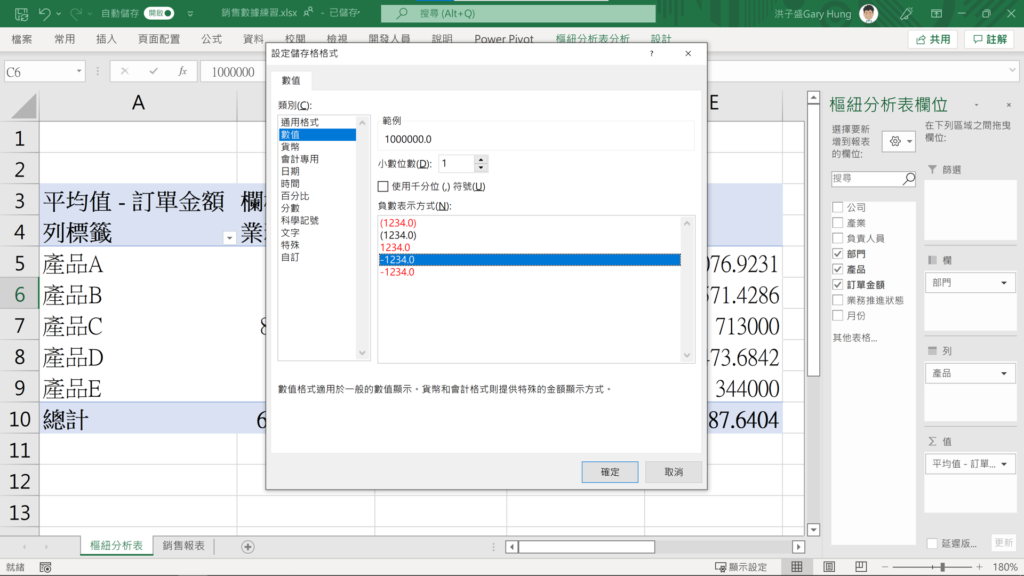Open the 檔案 menu tab
This screenshot has width=1024, height=576.
click(x=22, y=39)
